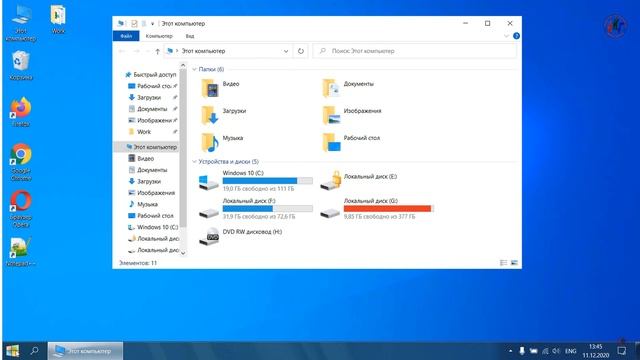
Task: Select Быстрый доступ in navigation pane
Action: [150, 75]
